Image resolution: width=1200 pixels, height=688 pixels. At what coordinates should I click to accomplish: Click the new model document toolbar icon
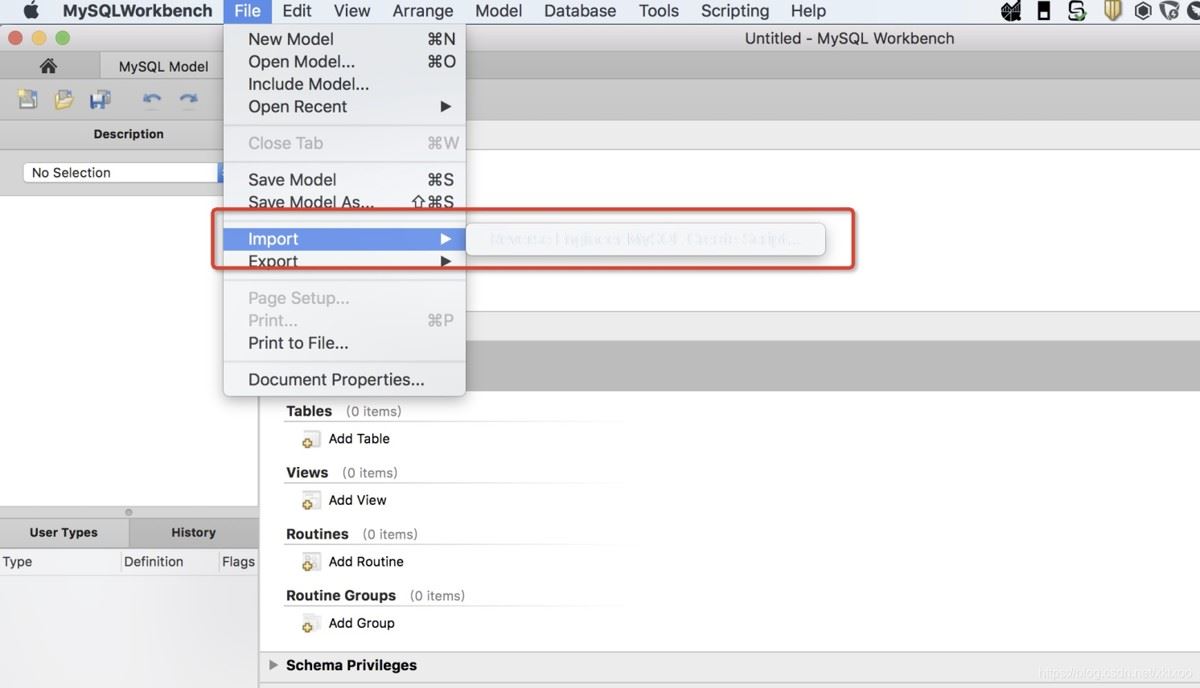click(28, 99)
